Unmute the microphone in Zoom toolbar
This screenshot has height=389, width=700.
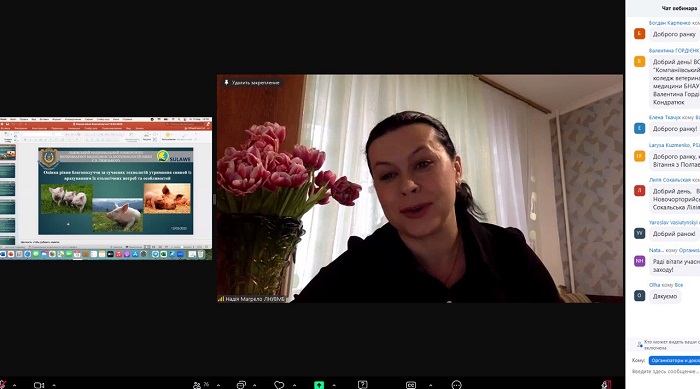(x=2, y=385)
